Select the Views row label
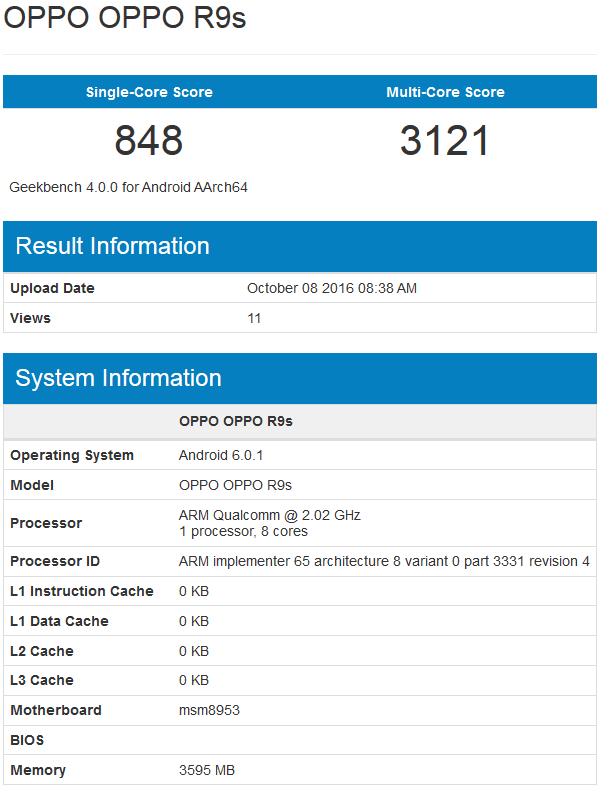This screenshot has height=786, width=600. click(30, 318)
